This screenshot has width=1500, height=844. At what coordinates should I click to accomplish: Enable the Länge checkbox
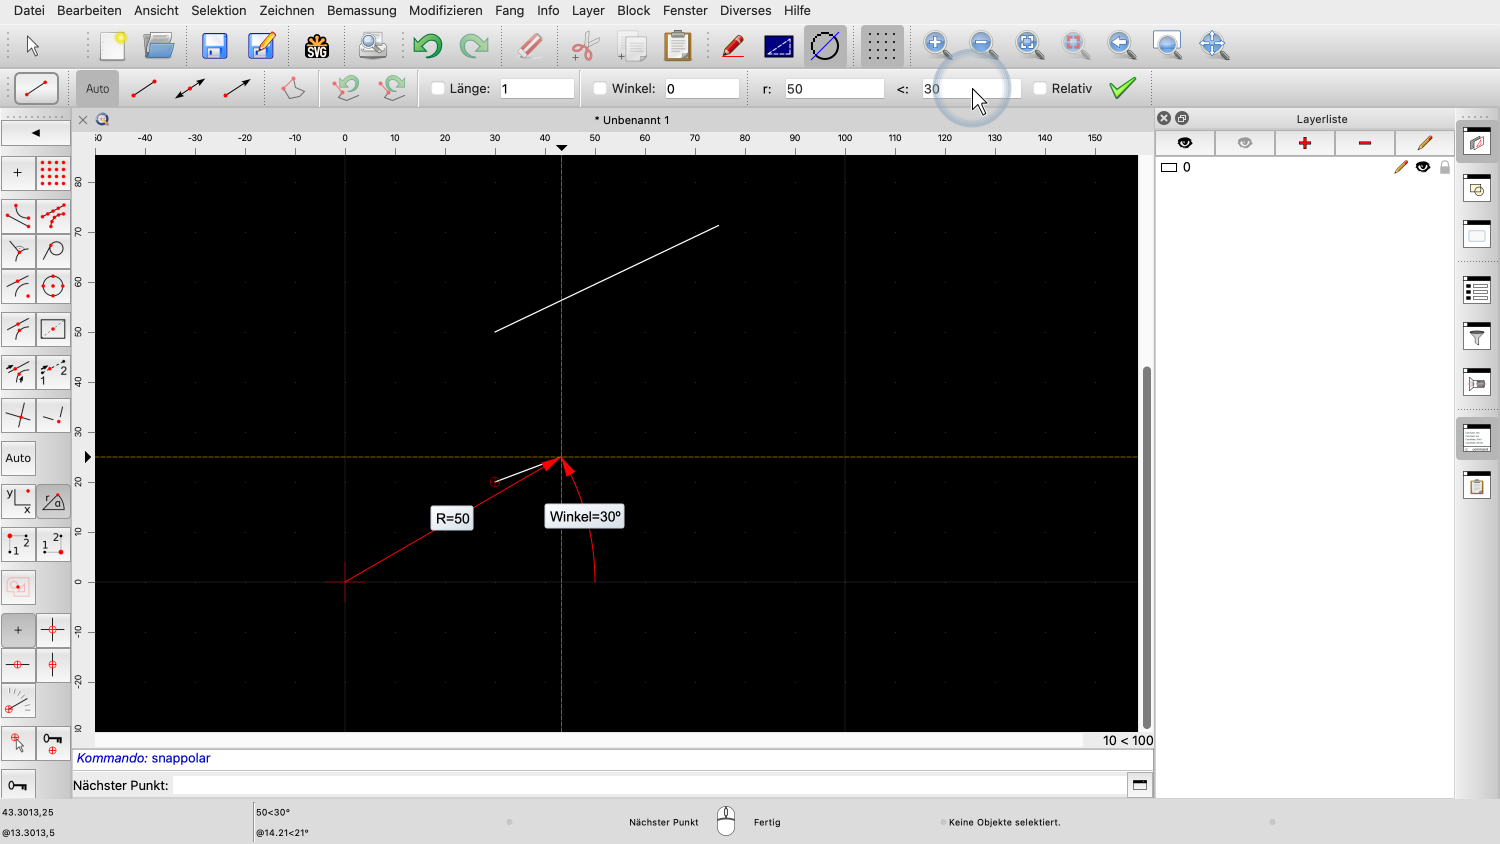[438, 89]
